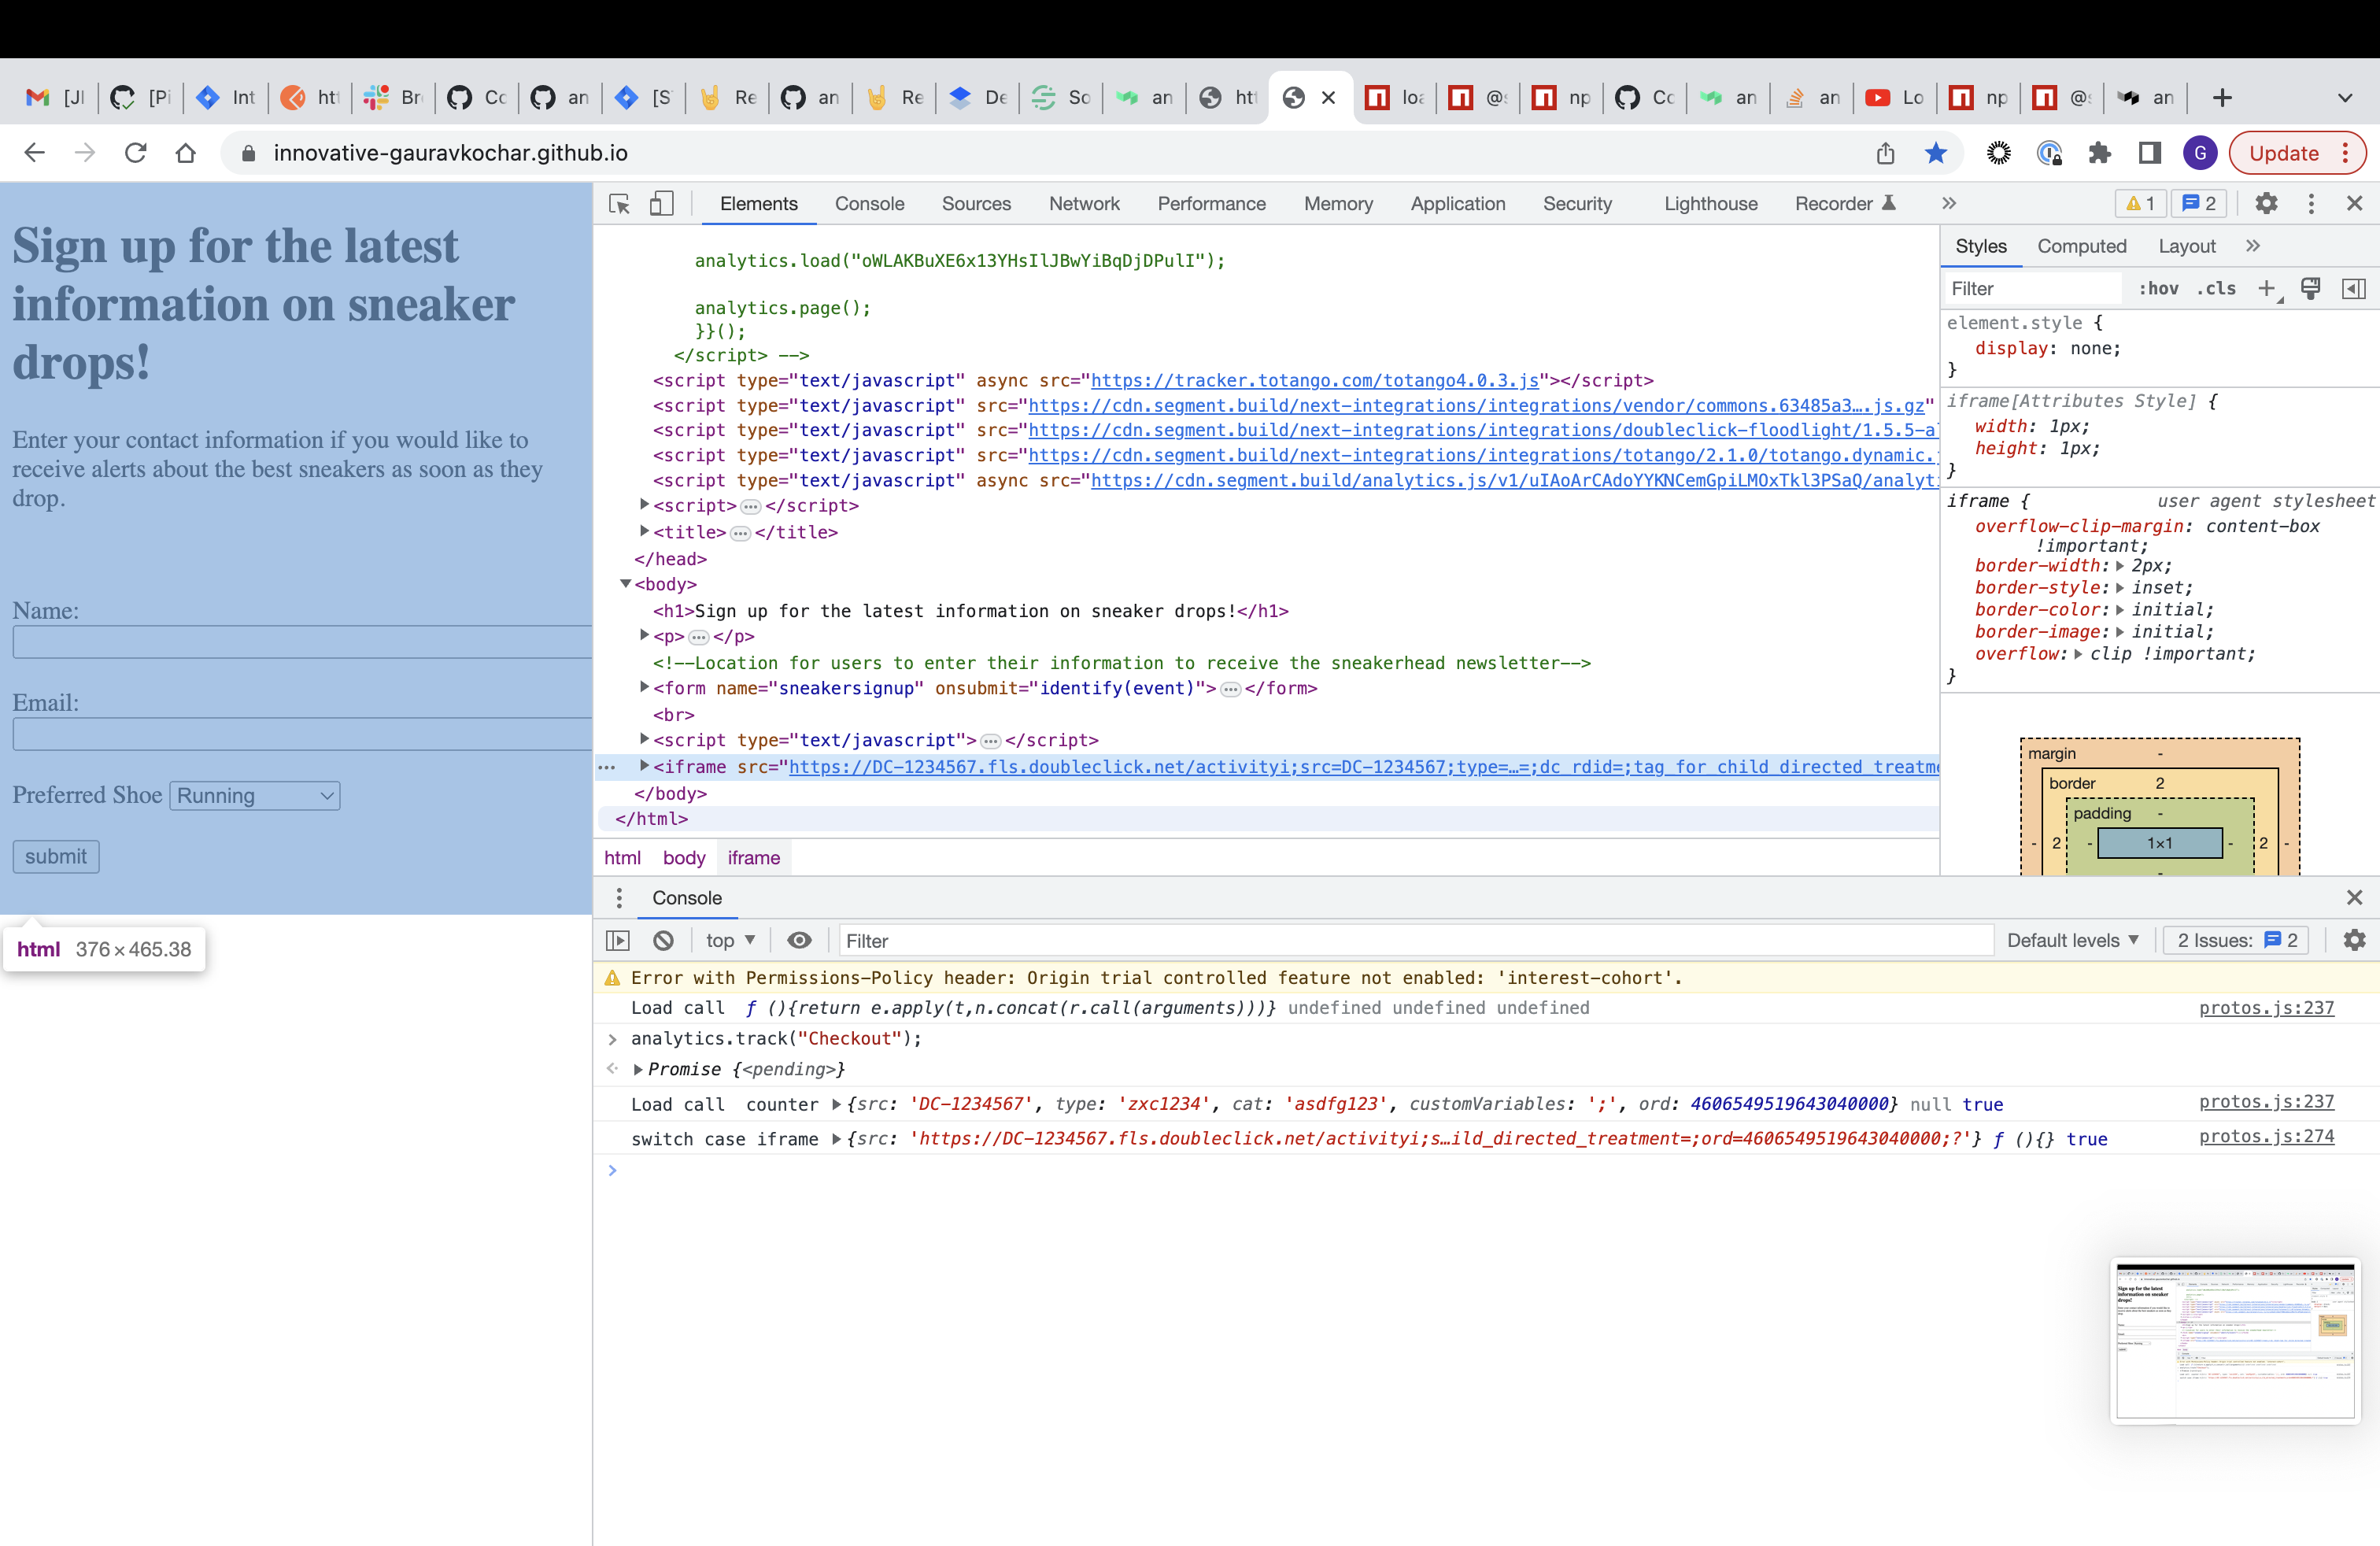The width and height of the screenshot is (2380, 1546).
Task: Open the Performance tab
Action: [1211, 204]
